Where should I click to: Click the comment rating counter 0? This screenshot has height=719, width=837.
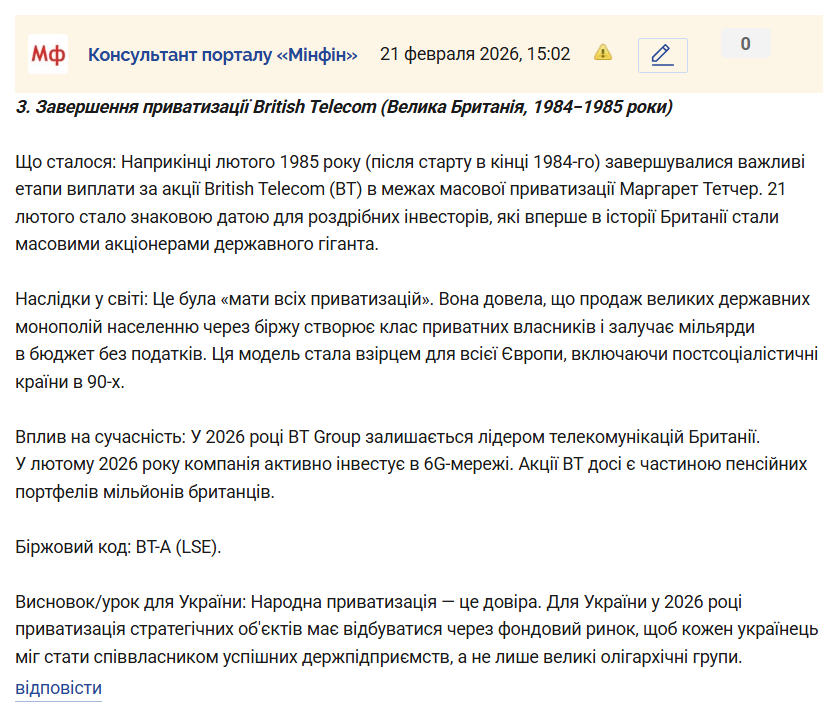click(746, 43)
